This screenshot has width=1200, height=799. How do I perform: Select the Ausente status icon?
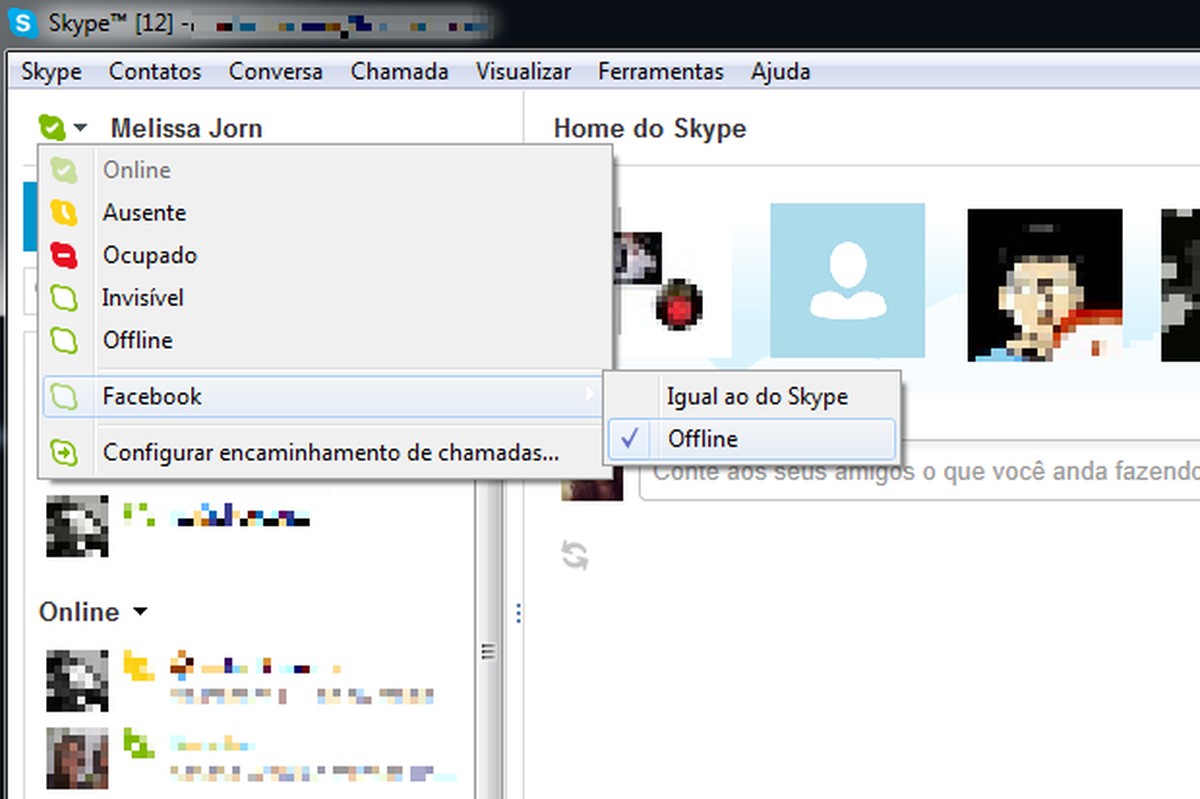tap(63, 213)
